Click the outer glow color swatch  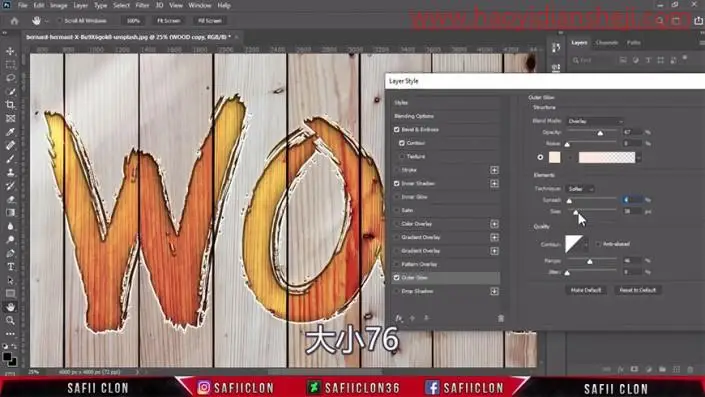[x=555, y=157]
